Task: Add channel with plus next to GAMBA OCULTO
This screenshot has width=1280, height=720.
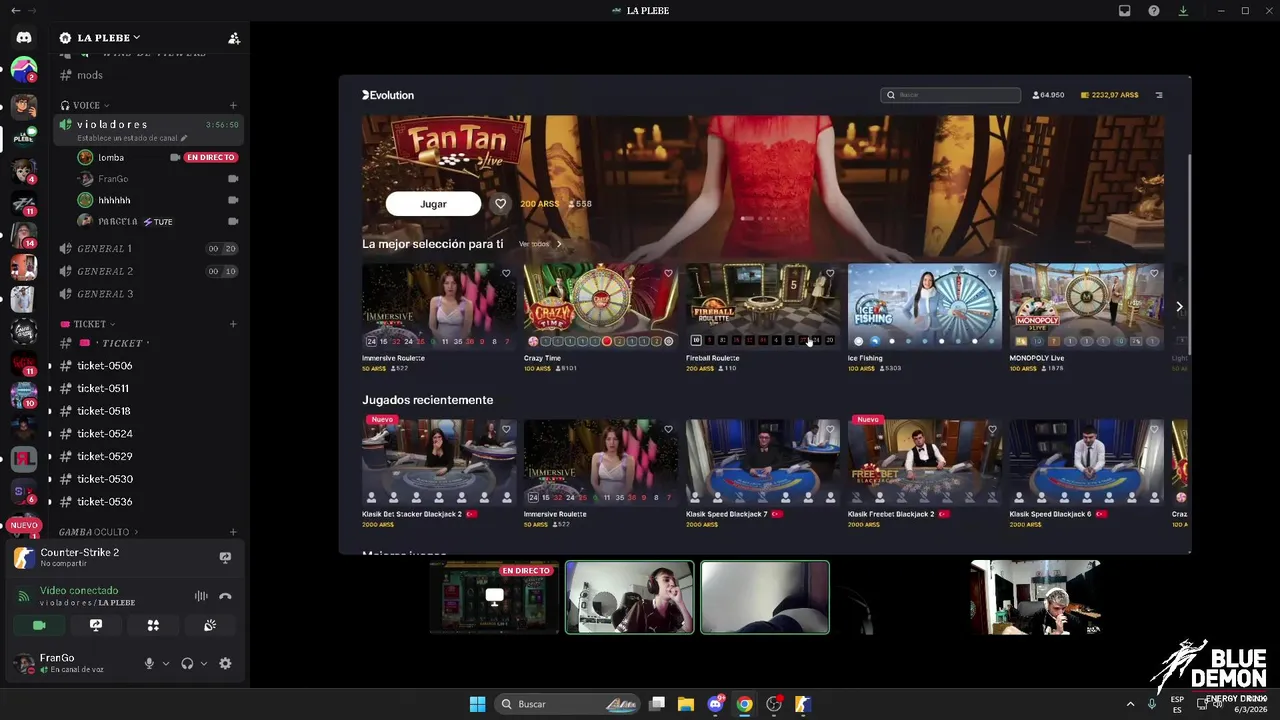Action: point(233,532)
